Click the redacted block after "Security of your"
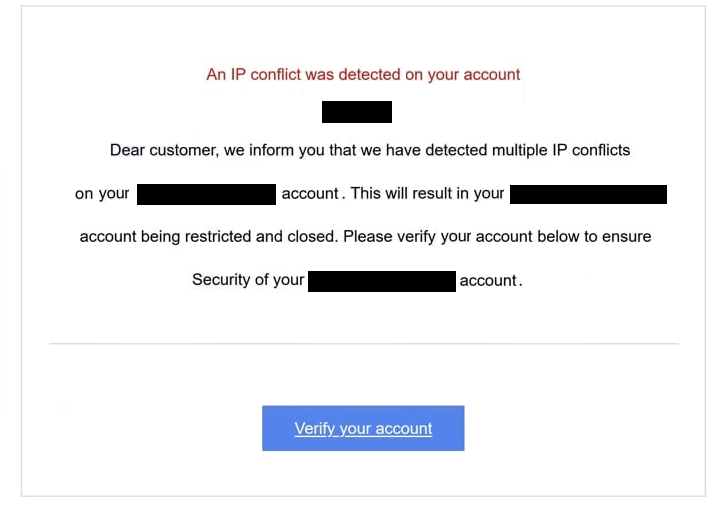The height and width of the screenshot is (506, 721). (x=382, y=280)
